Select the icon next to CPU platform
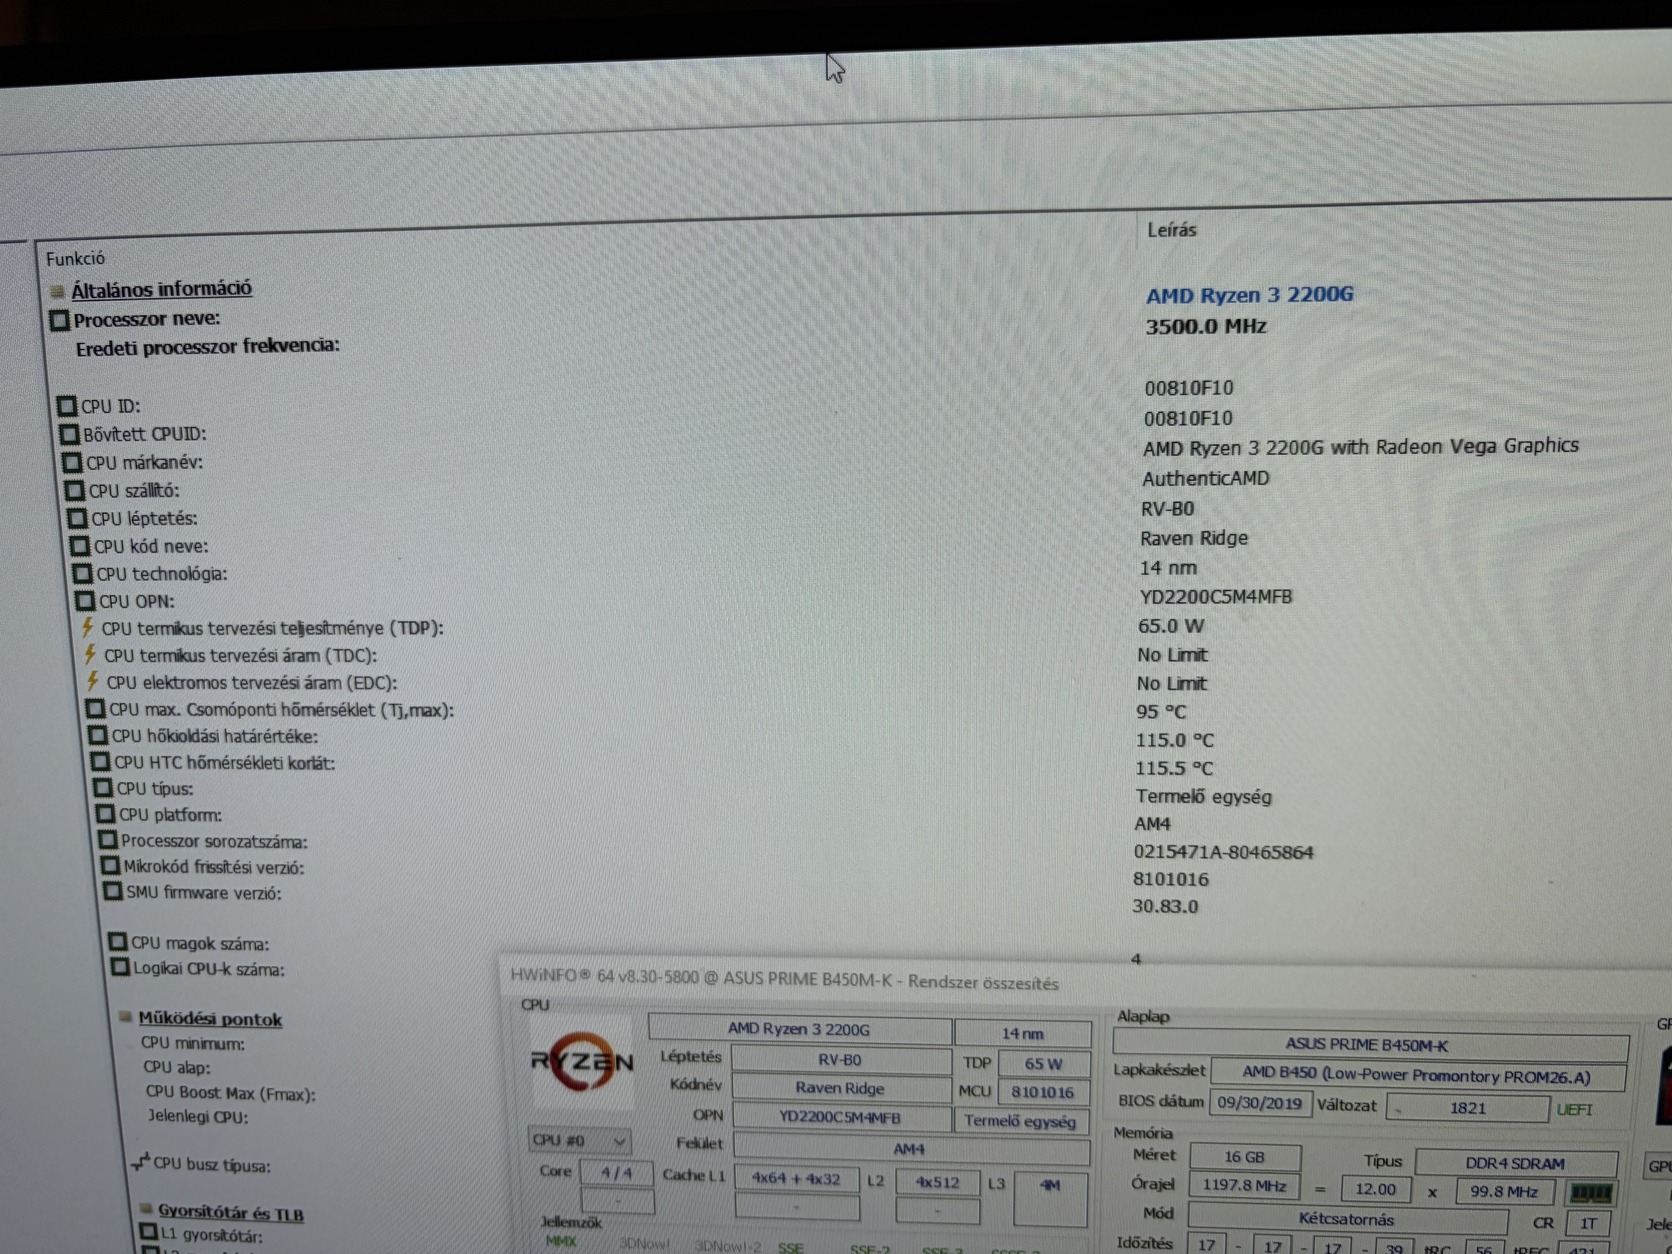 pyautogui.click(x=105, y=814)
